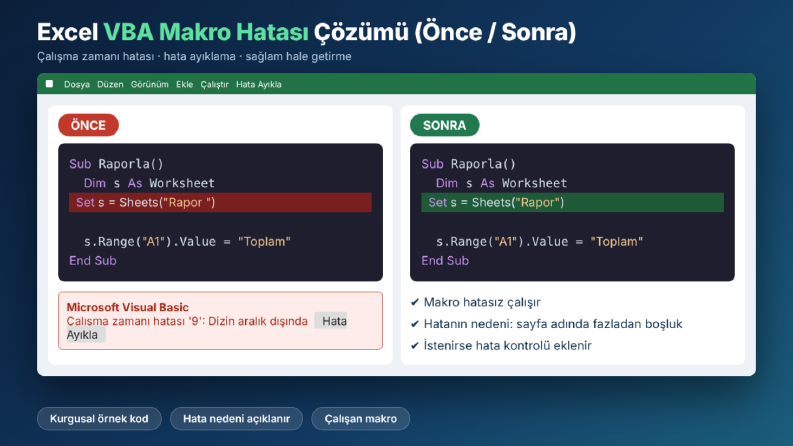Screen dimensions: 793x446
Task: Click the Çalışan makro pill
Action: click(361, 419)
